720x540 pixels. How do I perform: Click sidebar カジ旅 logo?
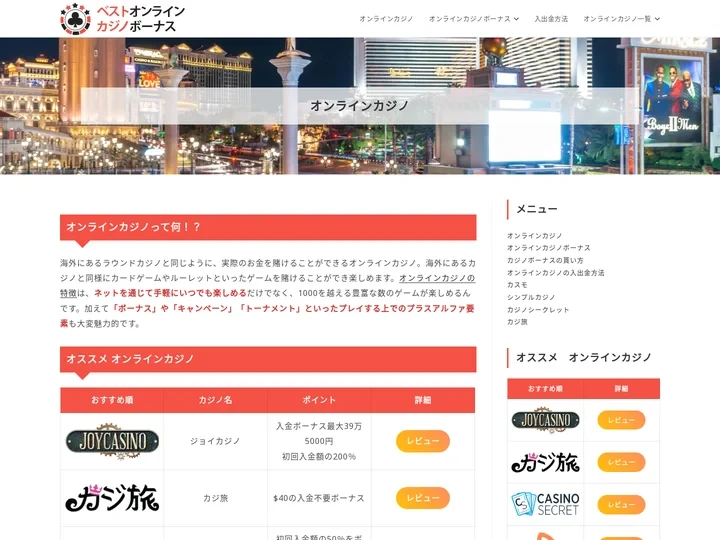[546, 462]
